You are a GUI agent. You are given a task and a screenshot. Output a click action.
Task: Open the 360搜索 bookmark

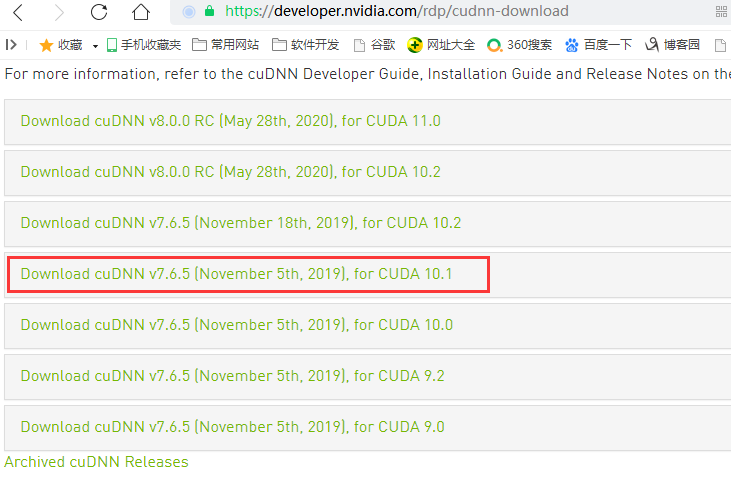click(x=519, y=45)
